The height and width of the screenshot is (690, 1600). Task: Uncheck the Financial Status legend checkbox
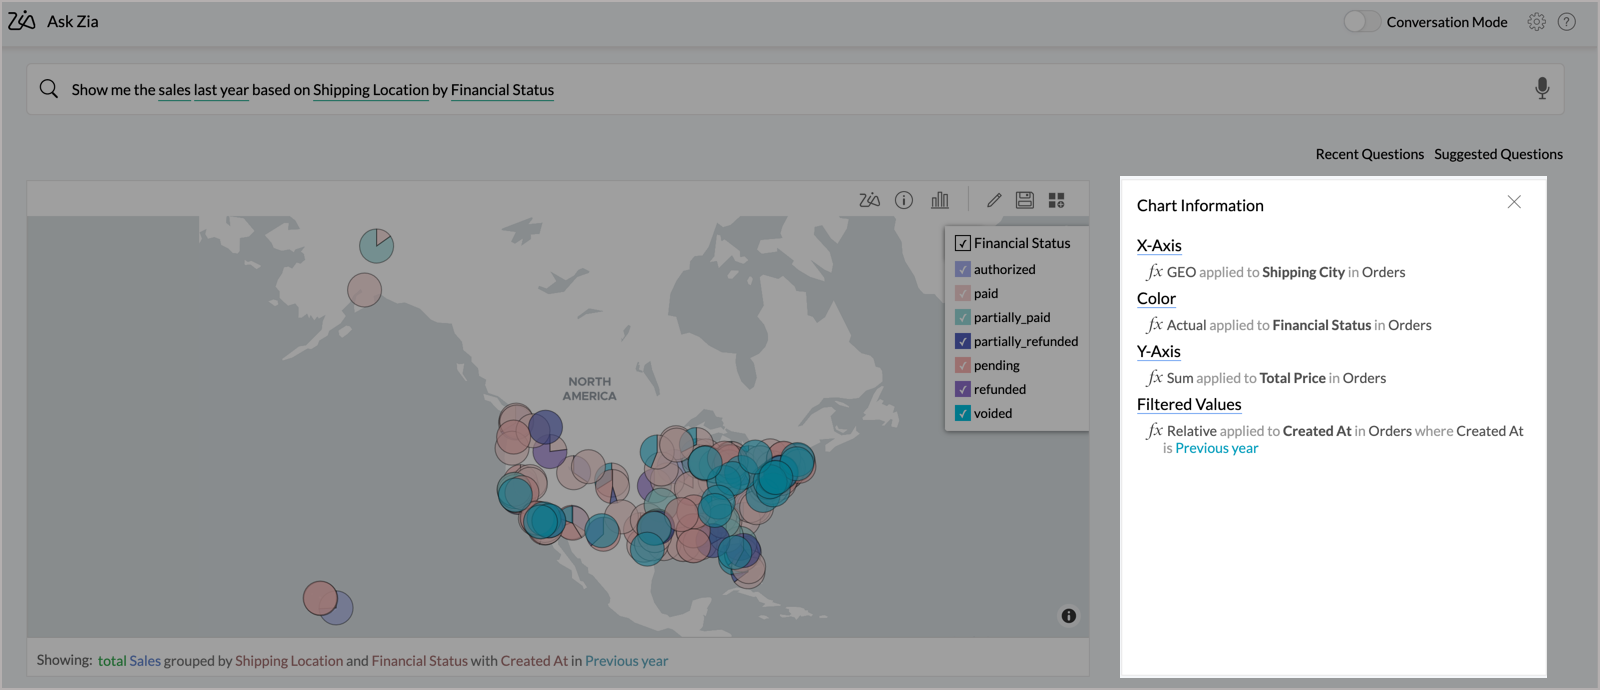click(963, 243)
